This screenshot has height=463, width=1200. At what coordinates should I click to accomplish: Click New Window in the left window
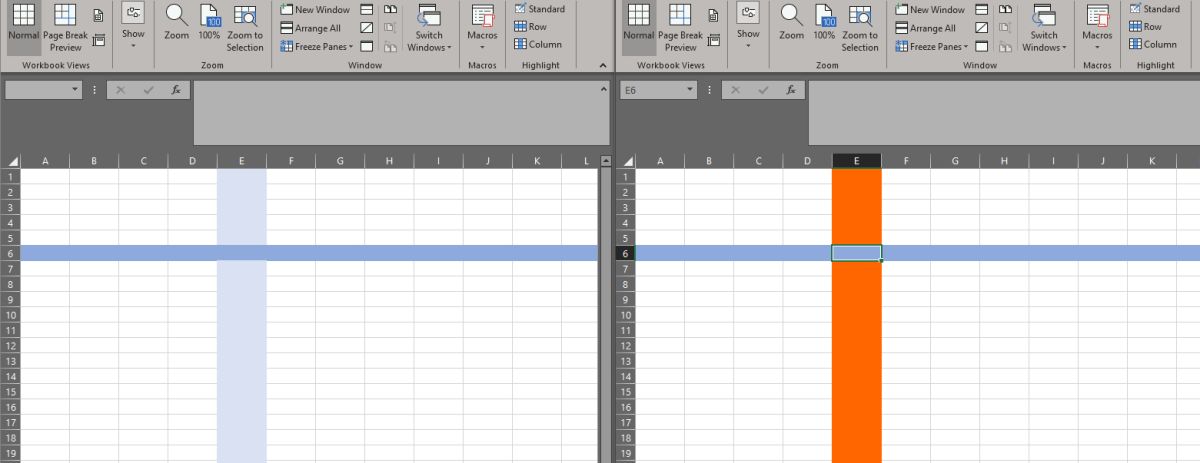(x=315, y=10)
